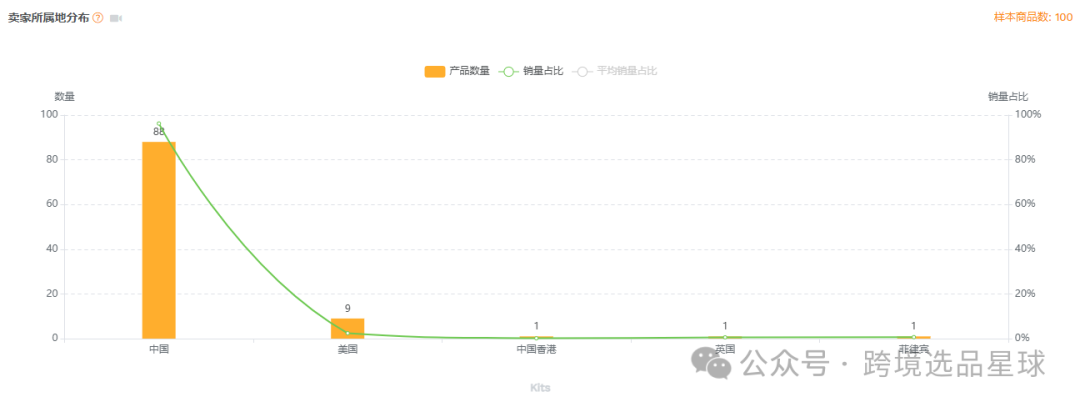Click the 中国 x-axis label
The height and width of the screenshot is (407, 1080).
(x=159, y=350)
